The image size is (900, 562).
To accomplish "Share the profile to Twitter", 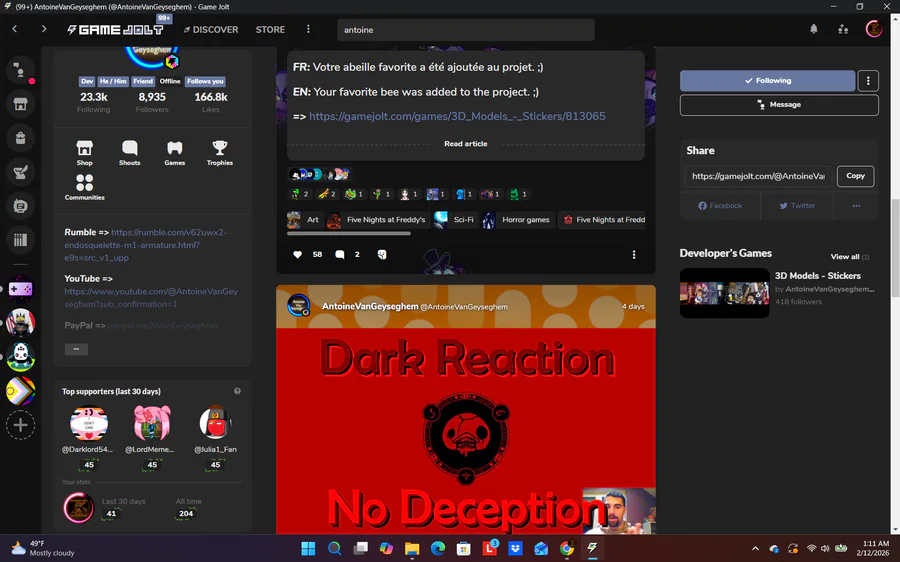I will (x=797, y=206).
